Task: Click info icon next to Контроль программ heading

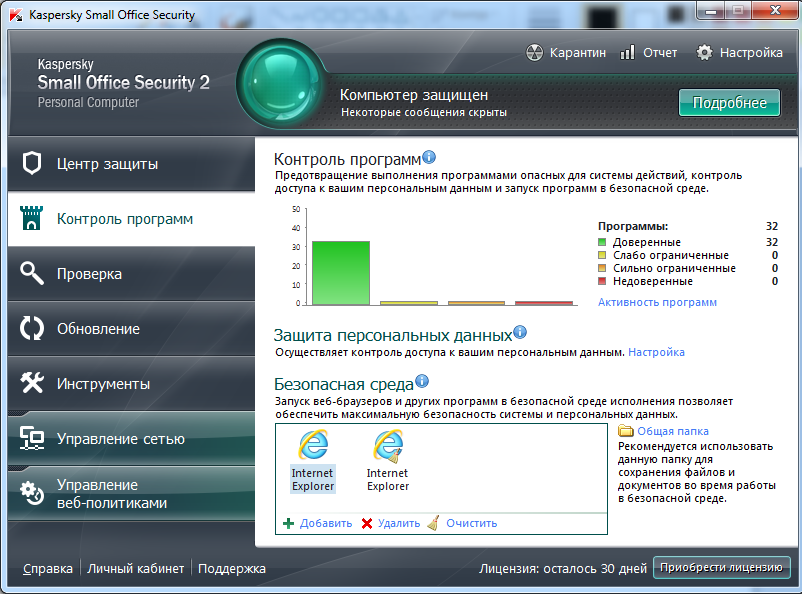Action: click(429, 157)
